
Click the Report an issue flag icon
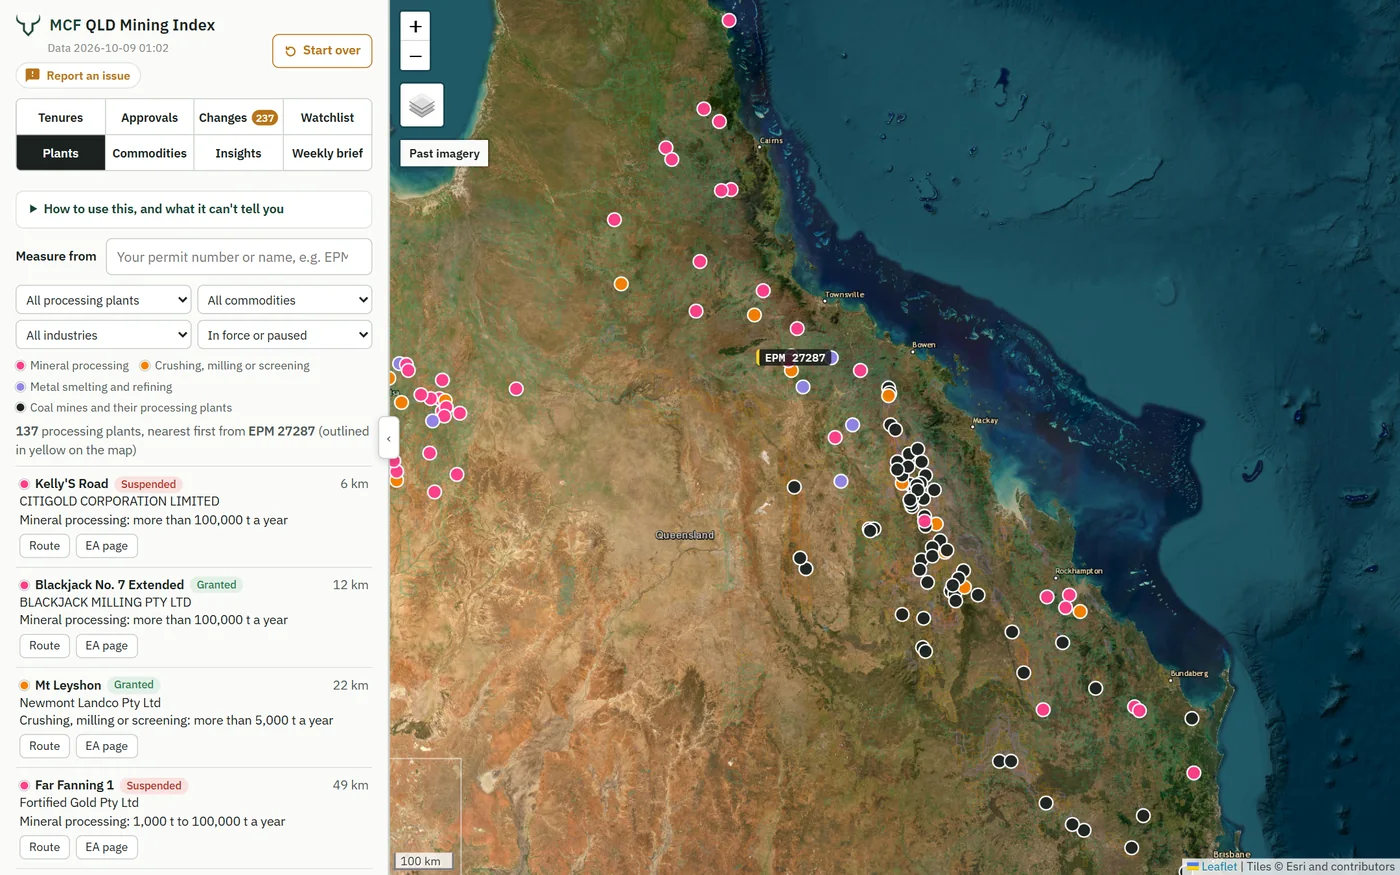coord(33,75)
